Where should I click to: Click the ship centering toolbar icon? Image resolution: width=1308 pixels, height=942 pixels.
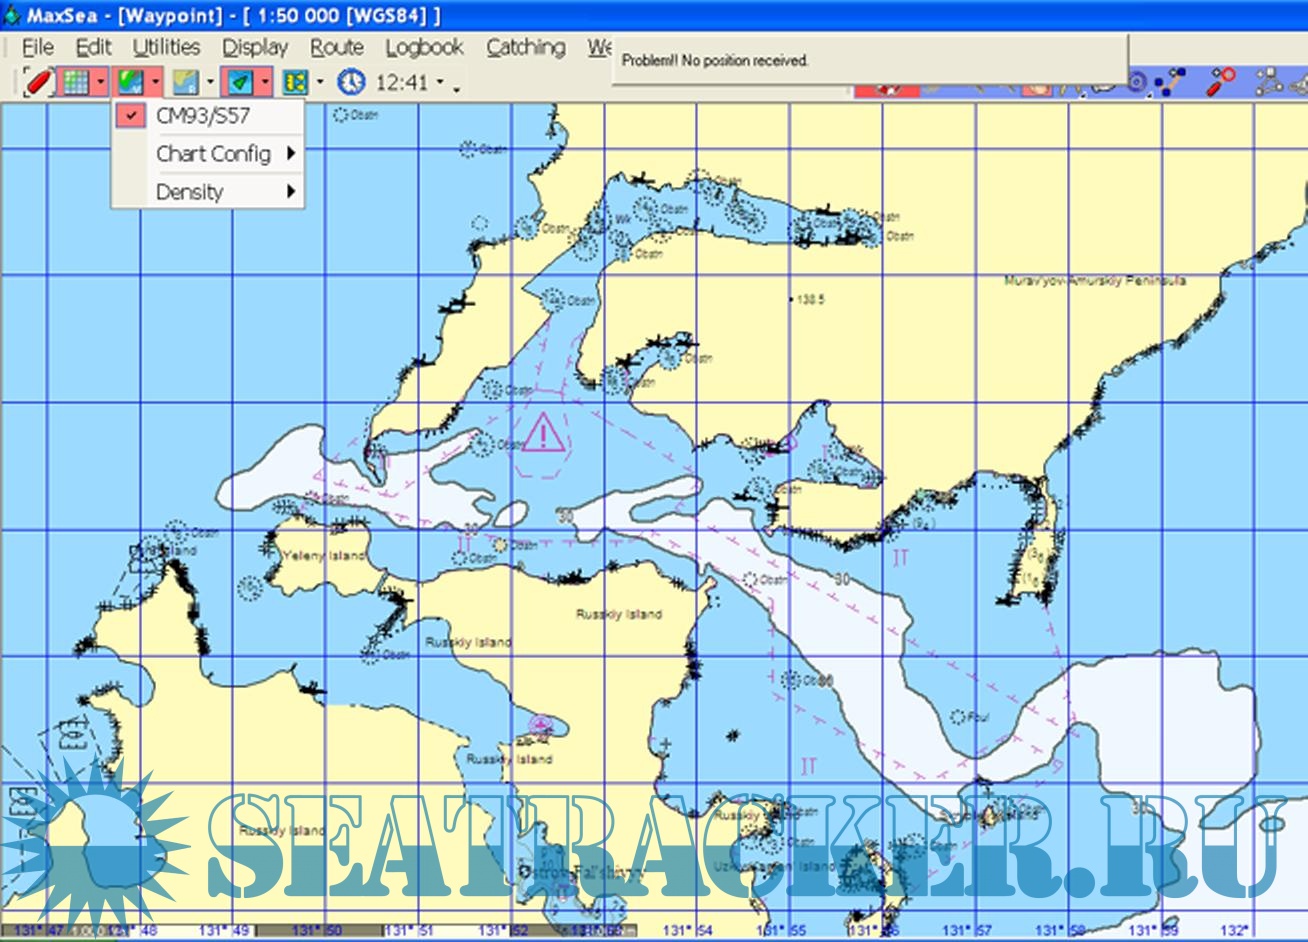[239, 81]
